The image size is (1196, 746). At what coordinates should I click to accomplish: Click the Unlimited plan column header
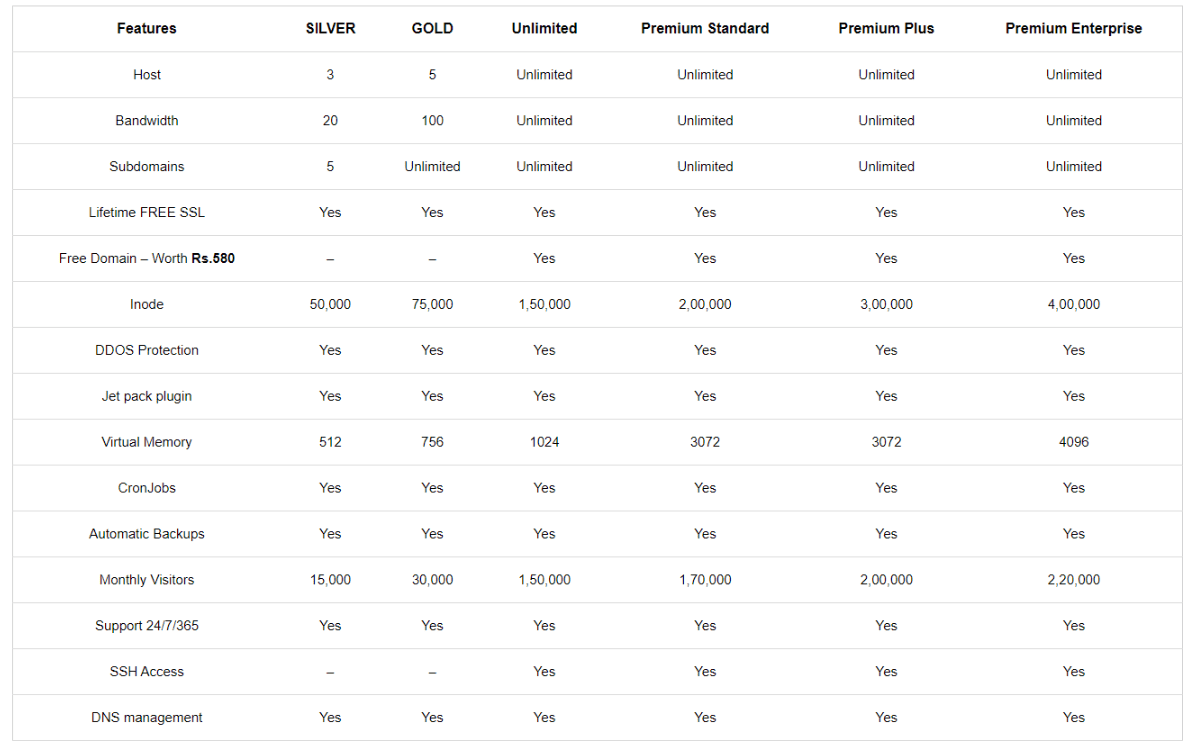point(544,28)
